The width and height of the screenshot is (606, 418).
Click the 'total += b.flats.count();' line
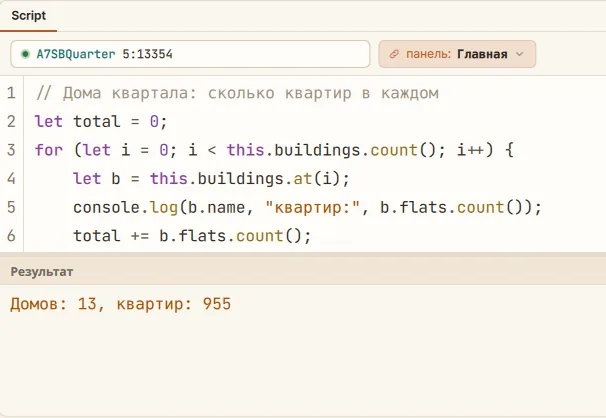[192, 236]
